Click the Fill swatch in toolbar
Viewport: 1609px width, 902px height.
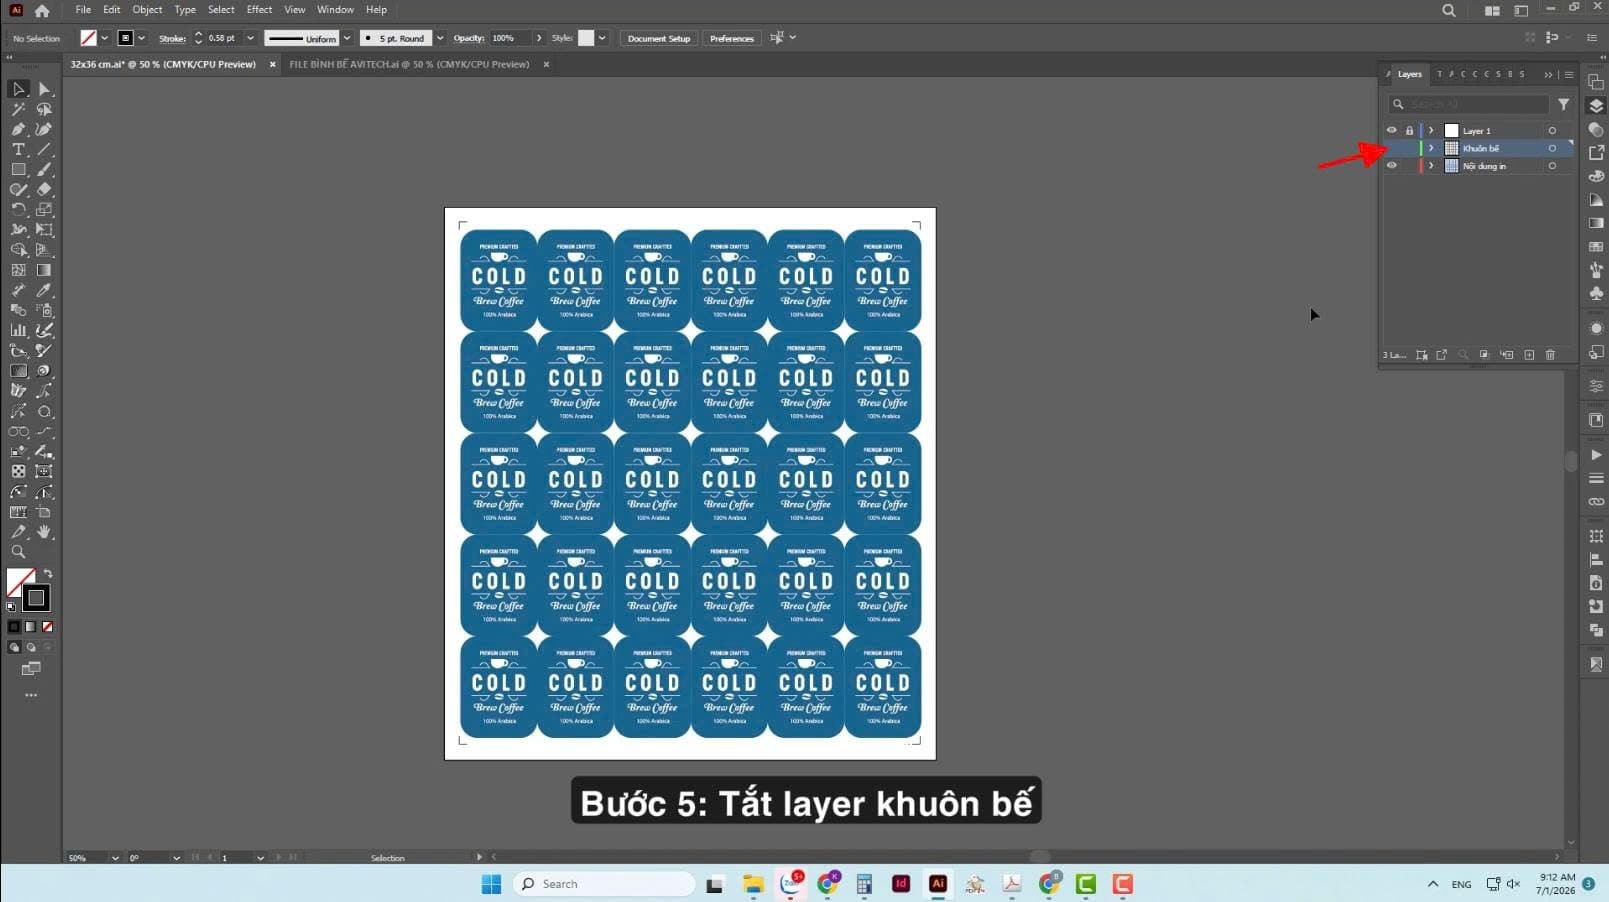click(20, 582)
